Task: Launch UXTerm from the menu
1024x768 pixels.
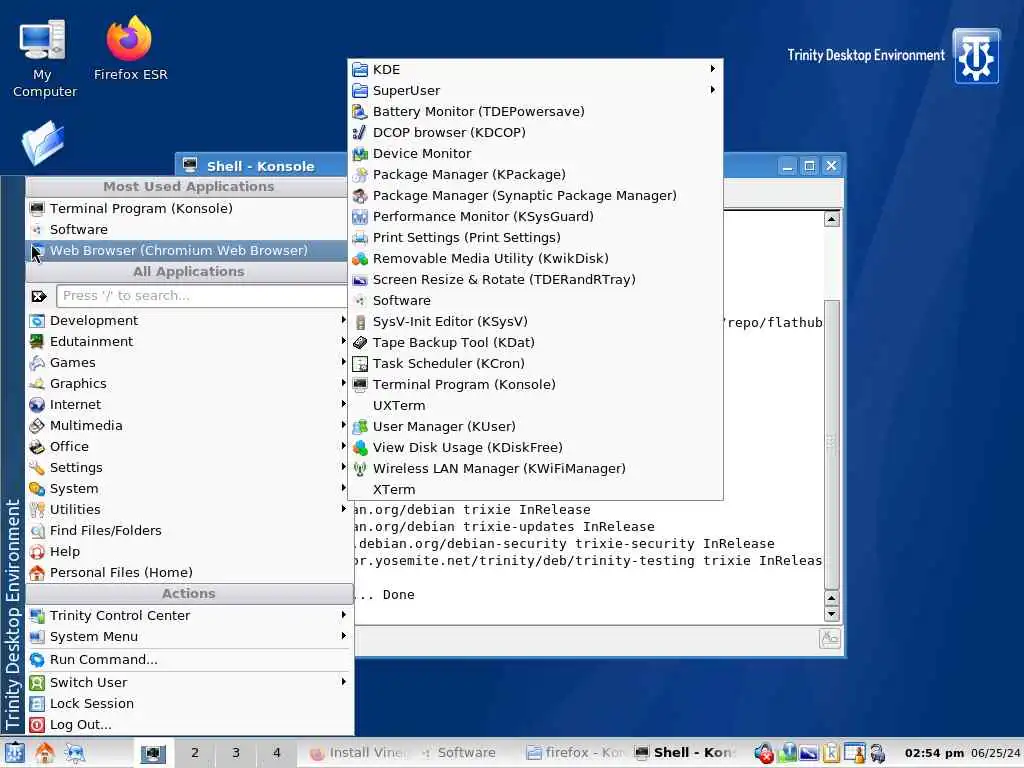Action: tap(535, 405)
